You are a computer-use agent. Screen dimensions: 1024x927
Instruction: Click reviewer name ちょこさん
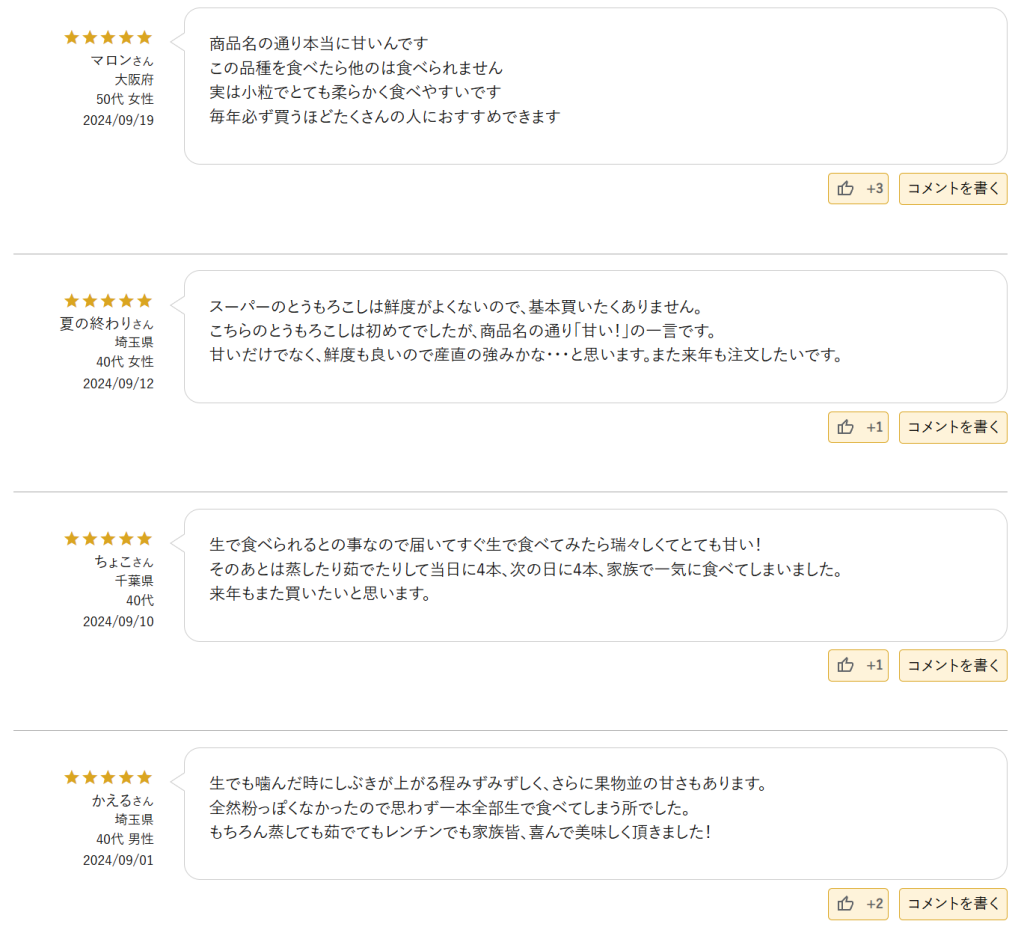(x=124, y=562)
